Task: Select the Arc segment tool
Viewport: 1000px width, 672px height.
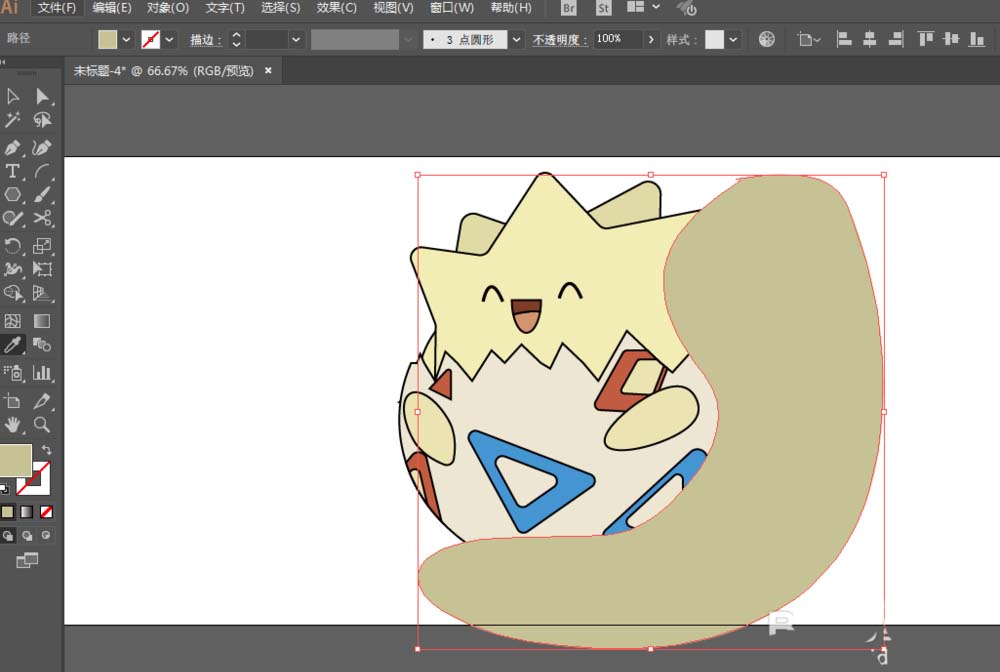Action: point(42,172)
